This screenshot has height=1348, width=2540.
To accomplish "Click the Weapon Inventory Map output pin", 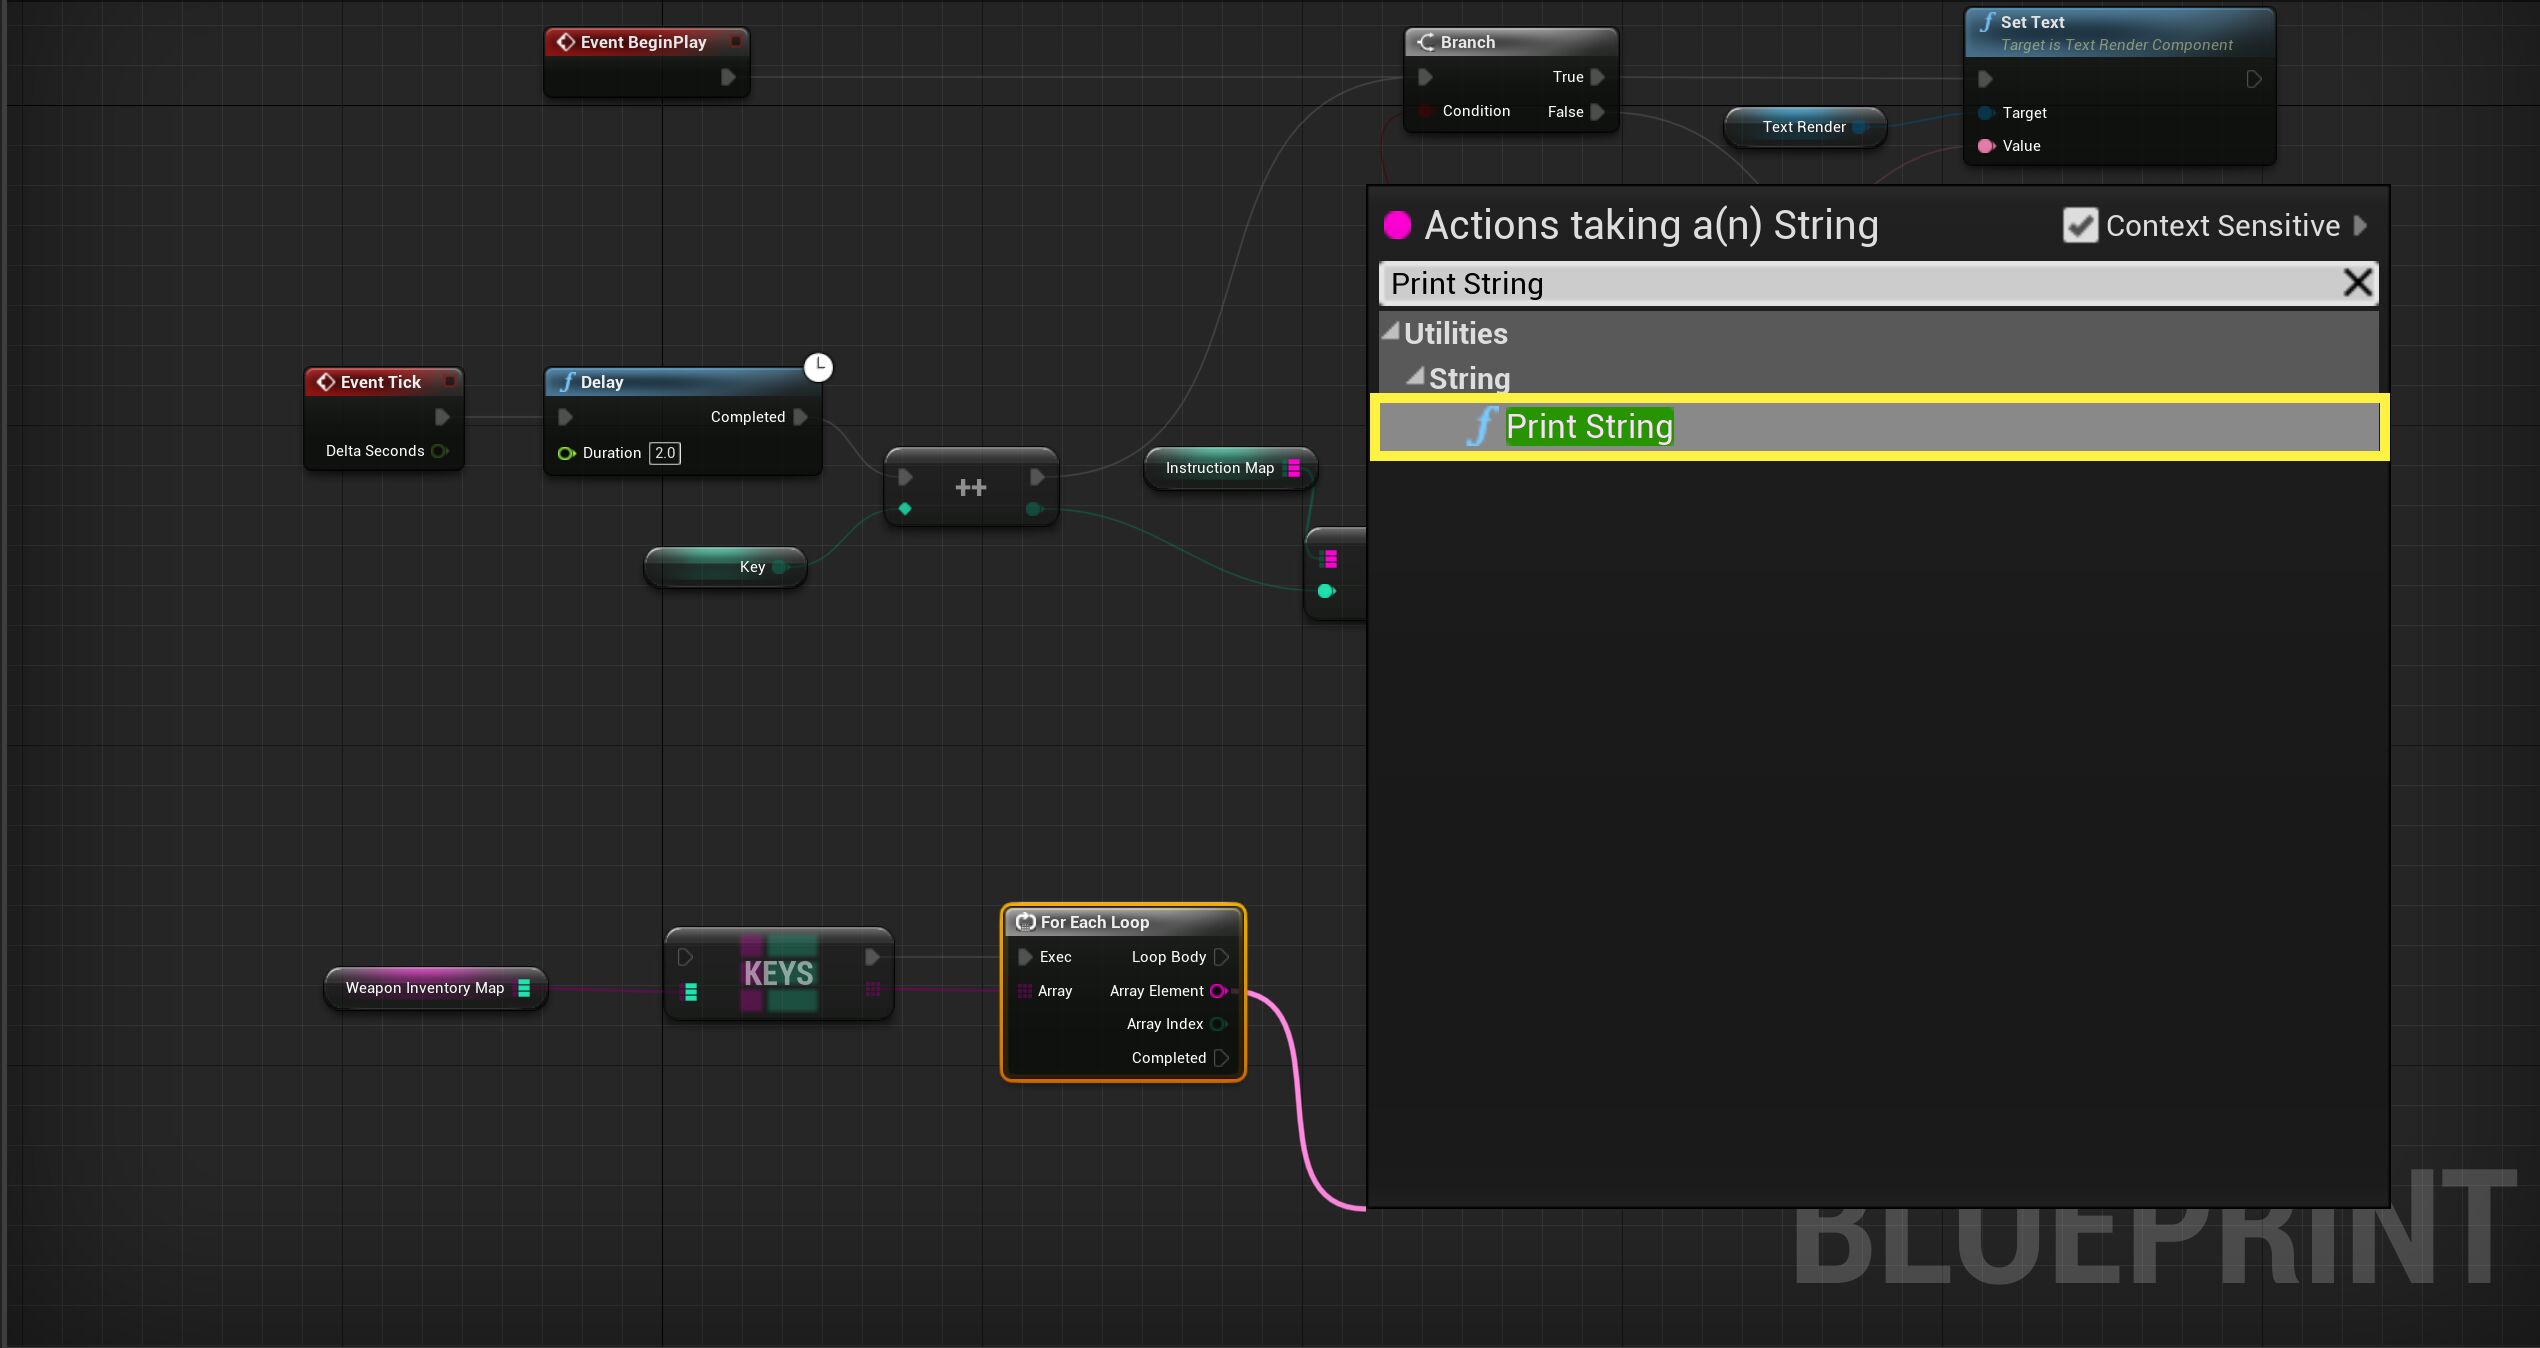I will pos(523,988).
